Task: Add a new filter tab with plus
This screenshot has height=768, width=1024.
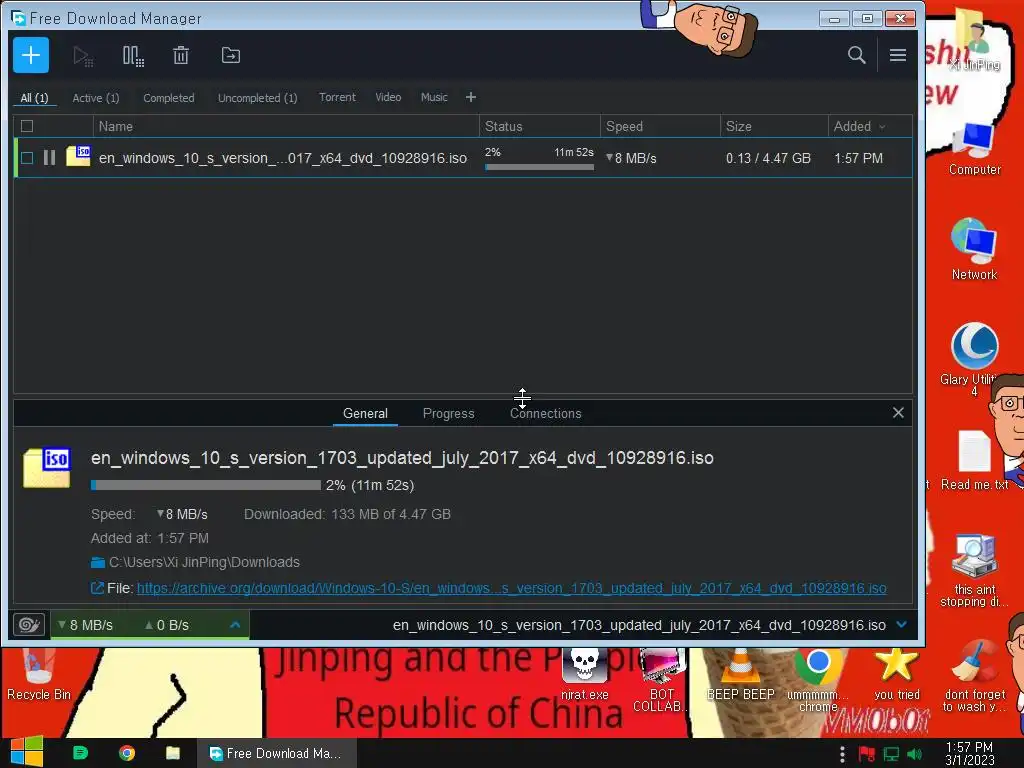Action: [x=471, y=97]
